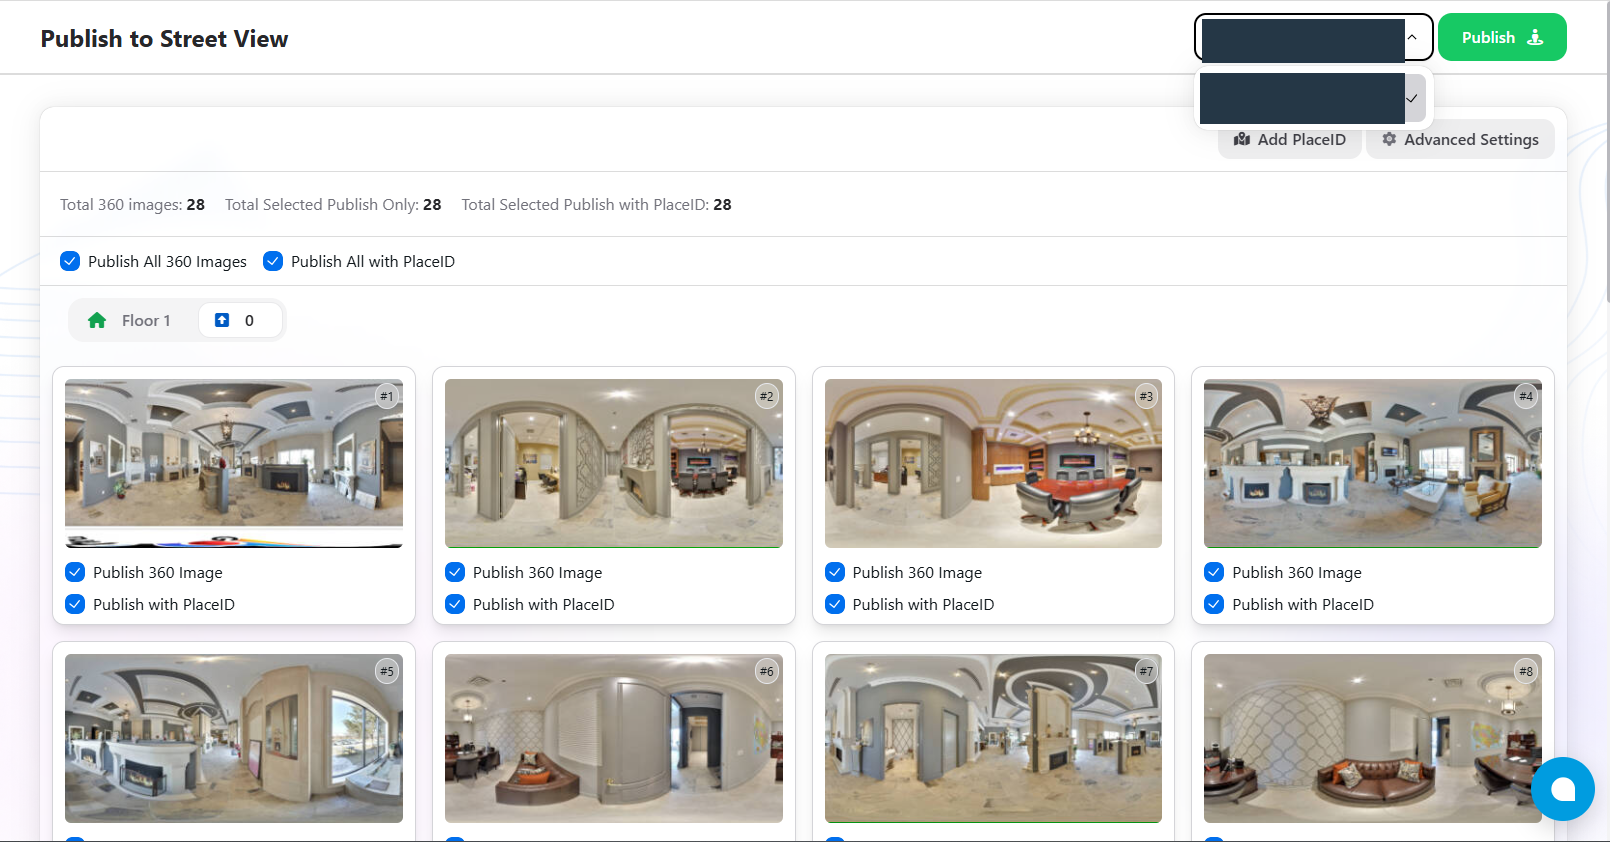Uncheck Publish 360 Image for image #3
The height and width of the screenshot is (842, 1610).
coord(835,572)
